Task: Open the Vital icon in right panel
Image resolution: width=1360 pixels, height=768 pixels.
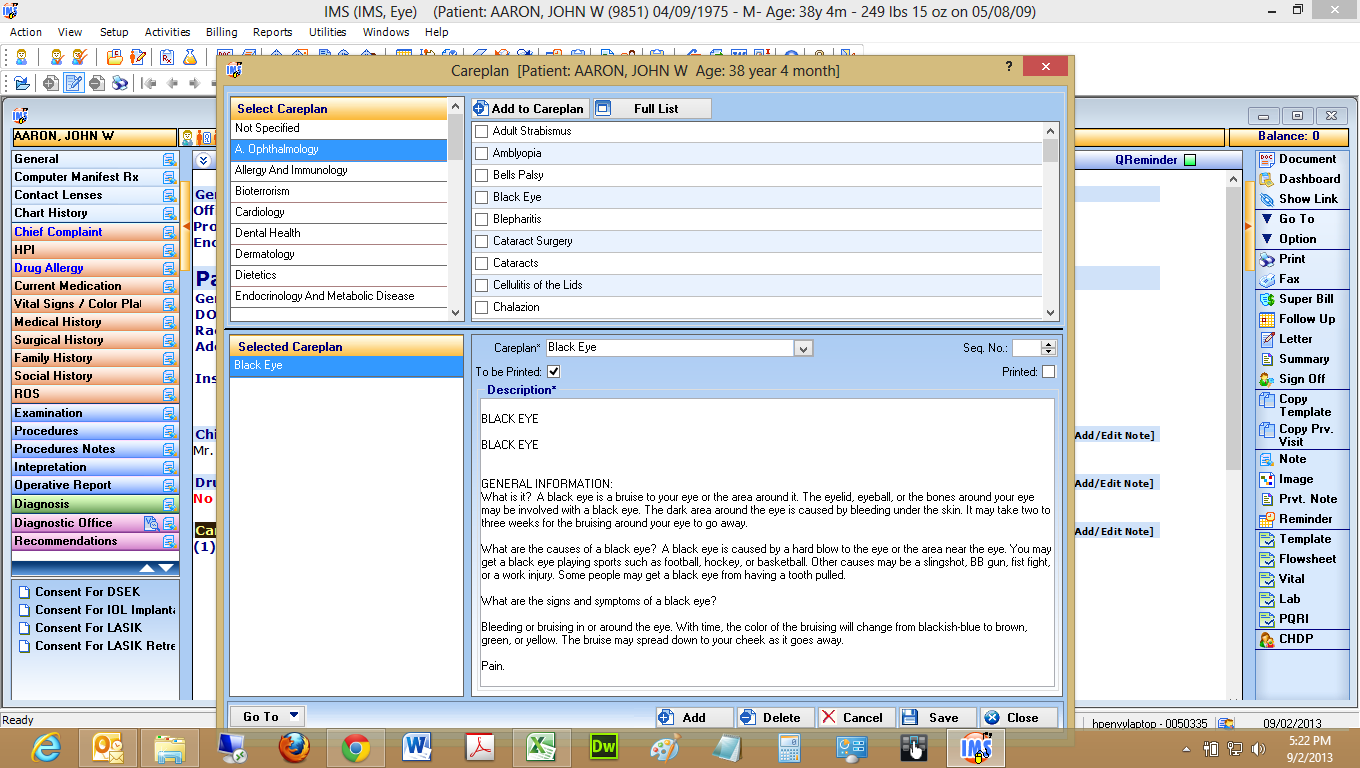Action: click(x=1267, y=579)
